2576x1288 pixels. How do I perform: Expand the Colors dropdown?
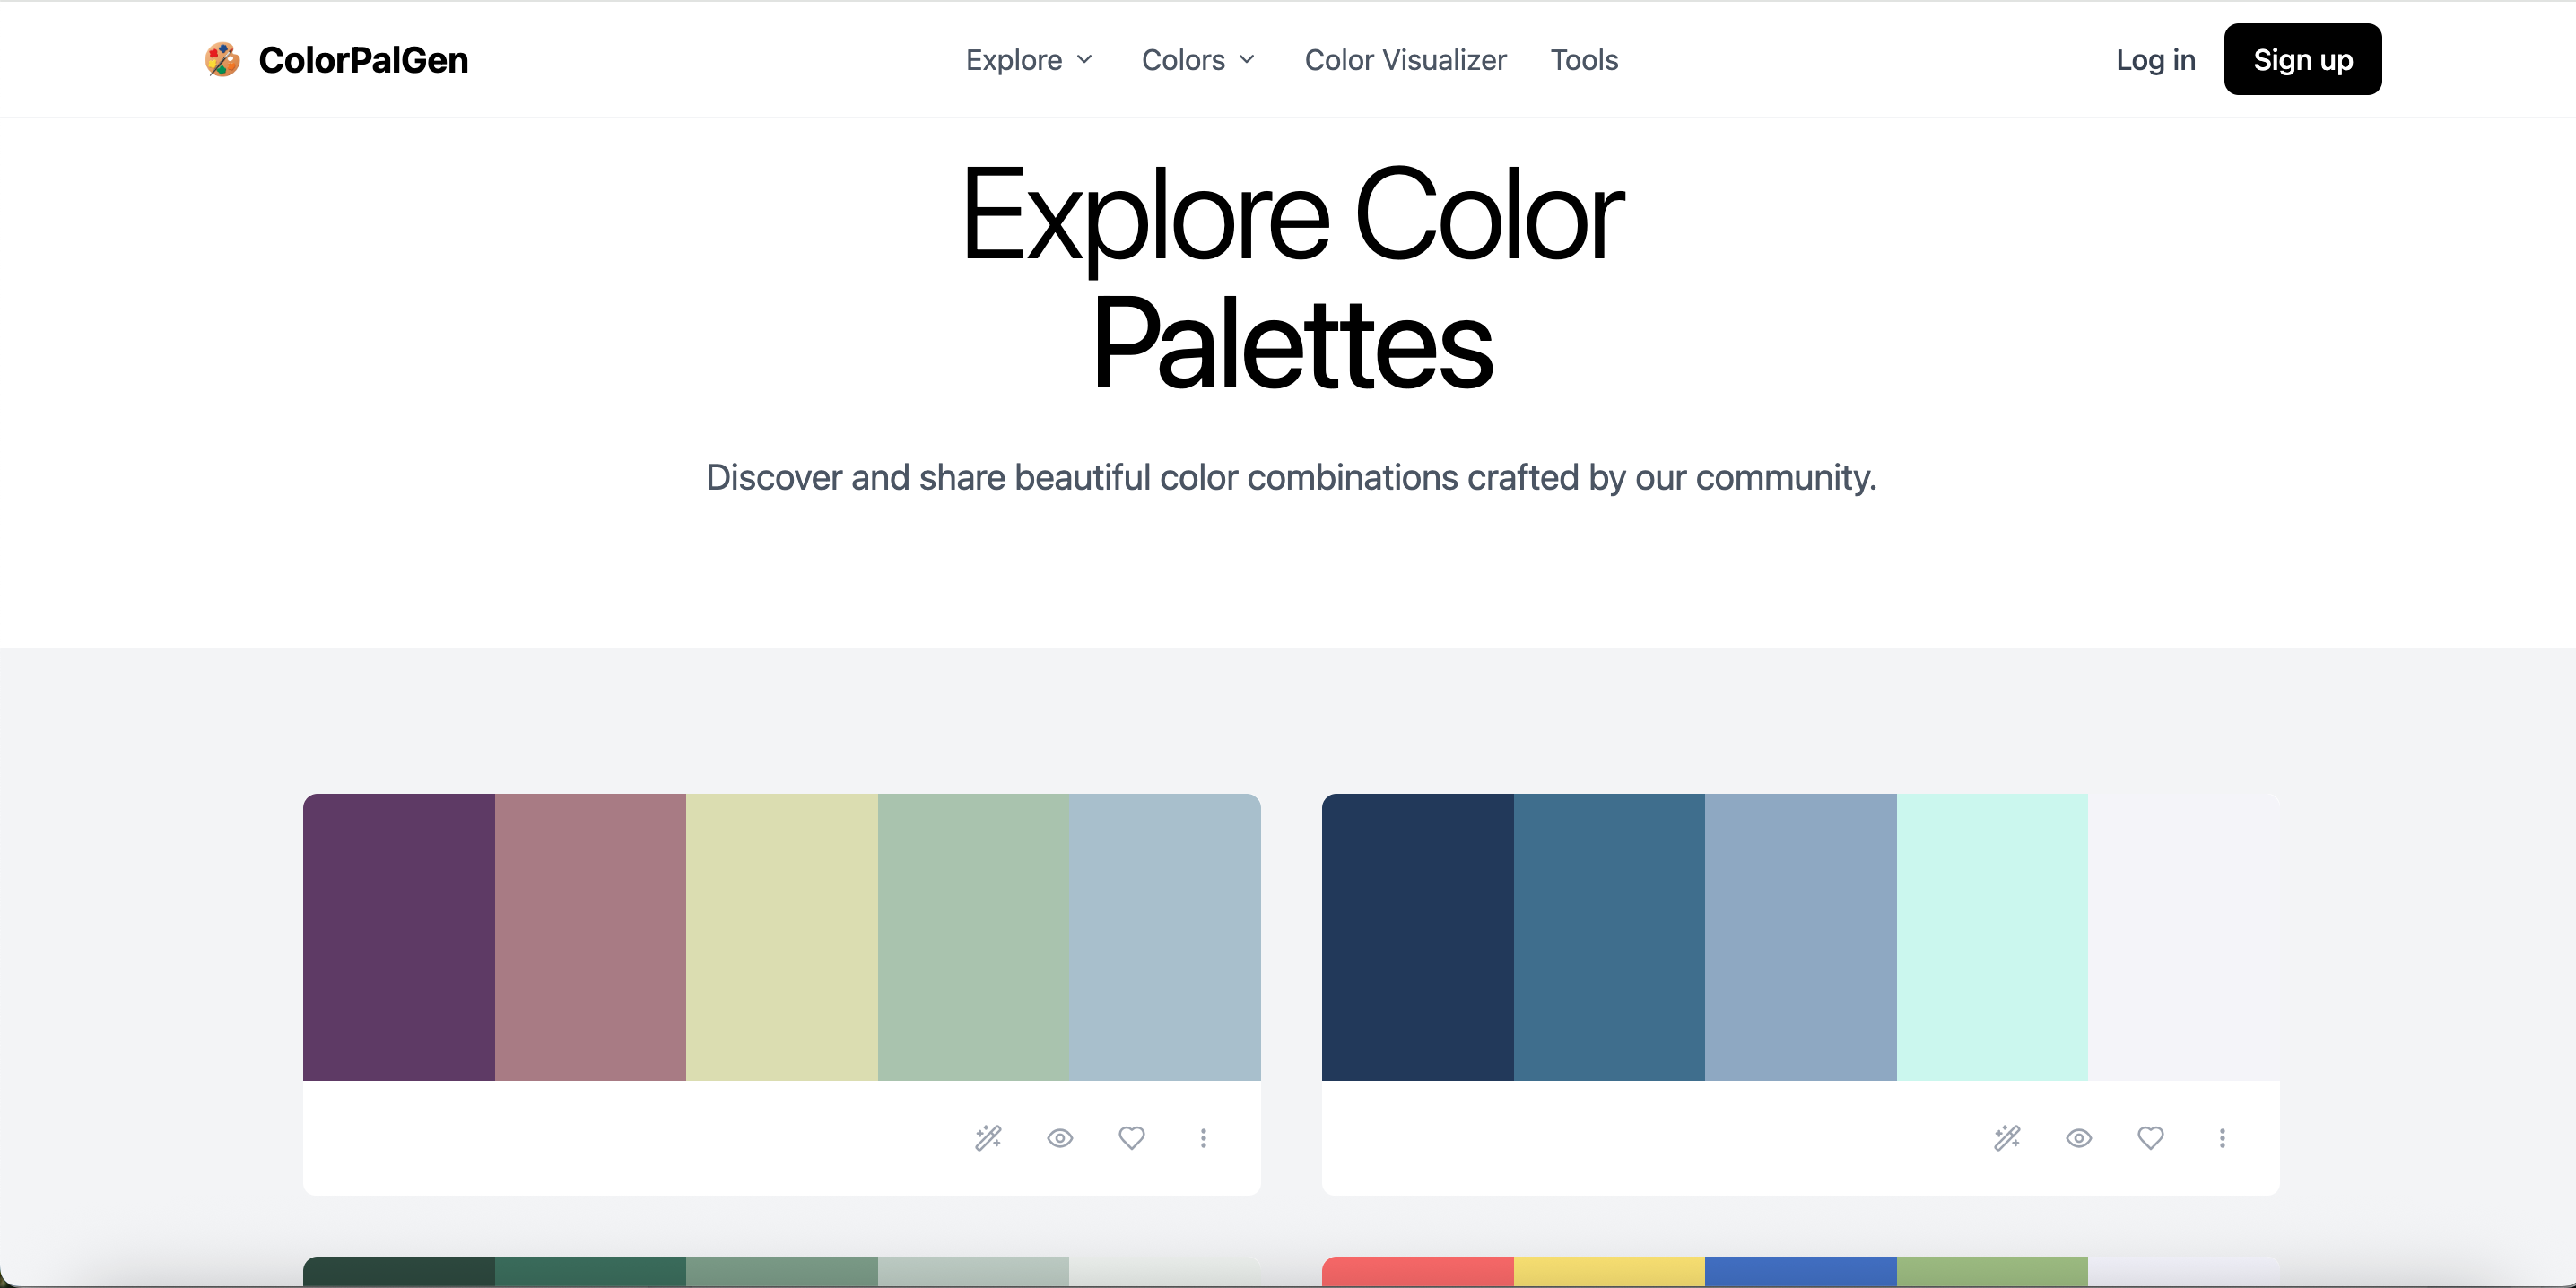click(x=1197, y=60)
